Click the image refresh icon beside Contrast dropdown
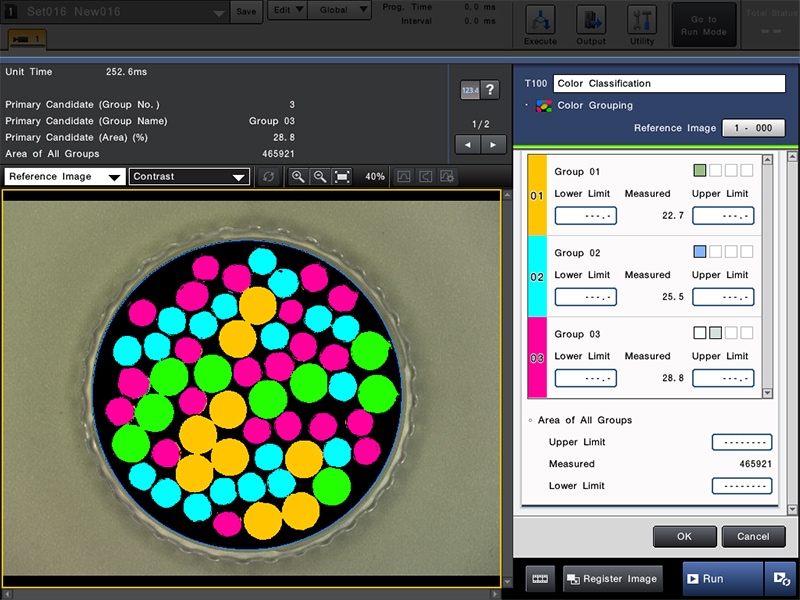 pos(269,177)
